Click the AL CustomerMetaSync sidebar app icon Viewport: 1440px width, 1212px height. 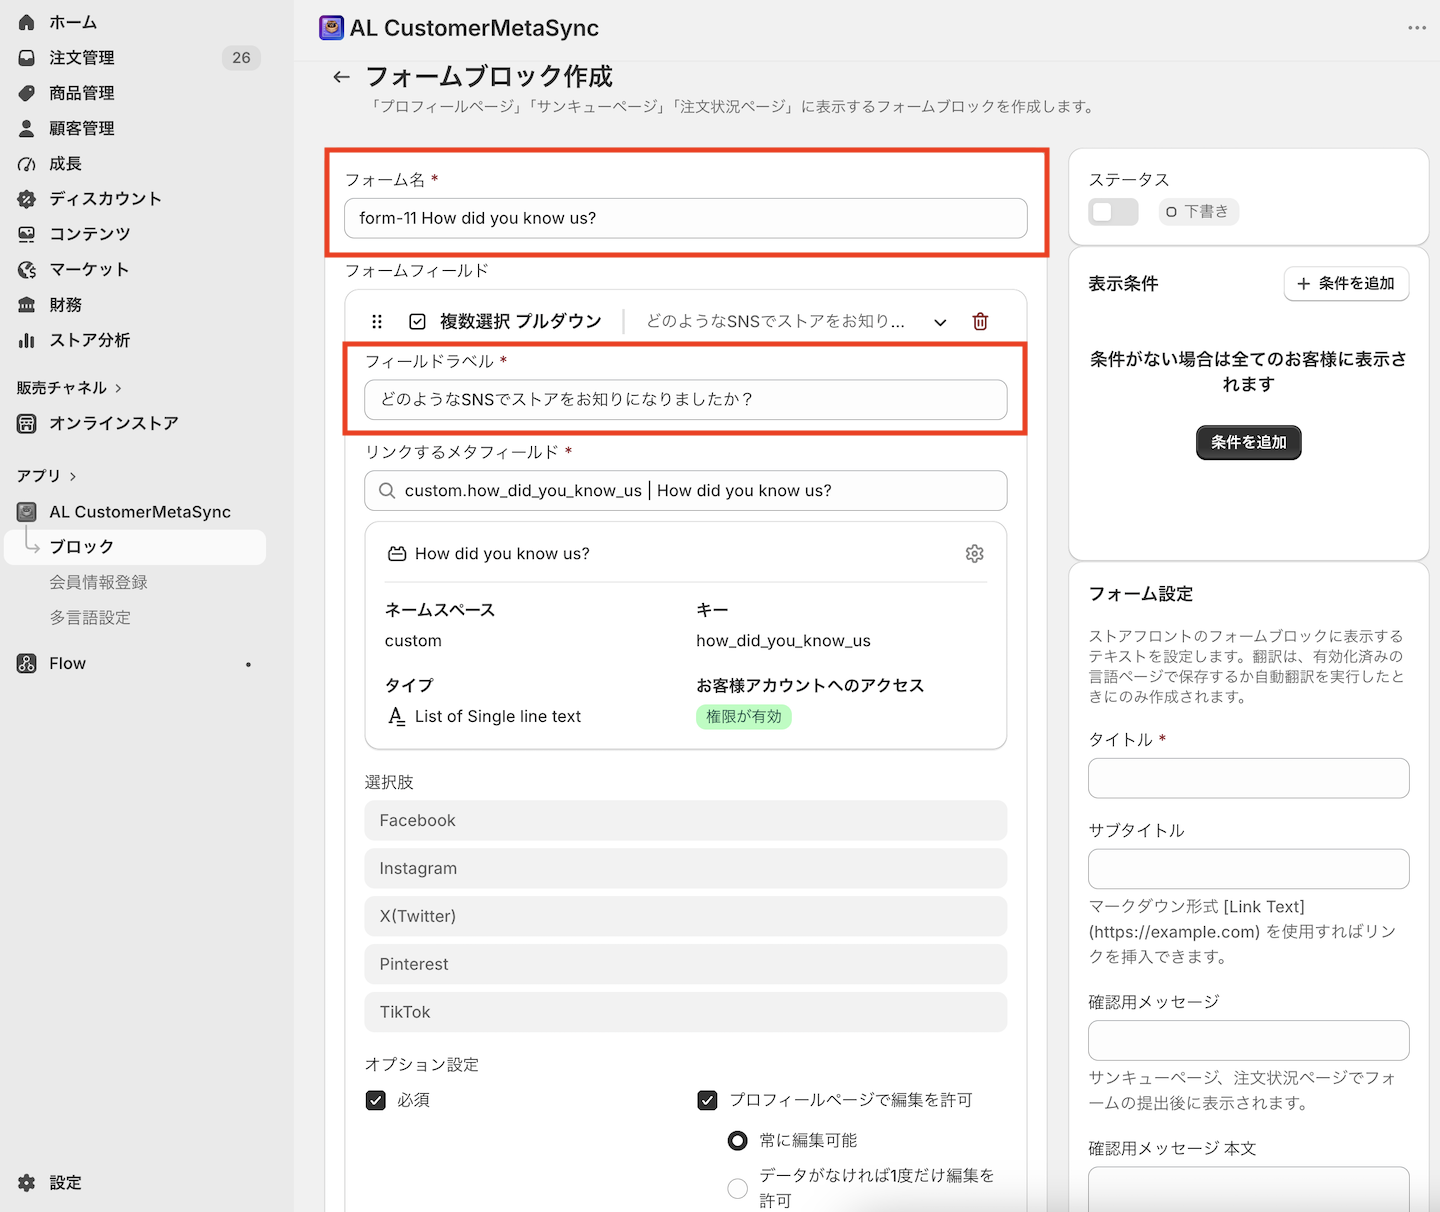(x=27, y=512)
